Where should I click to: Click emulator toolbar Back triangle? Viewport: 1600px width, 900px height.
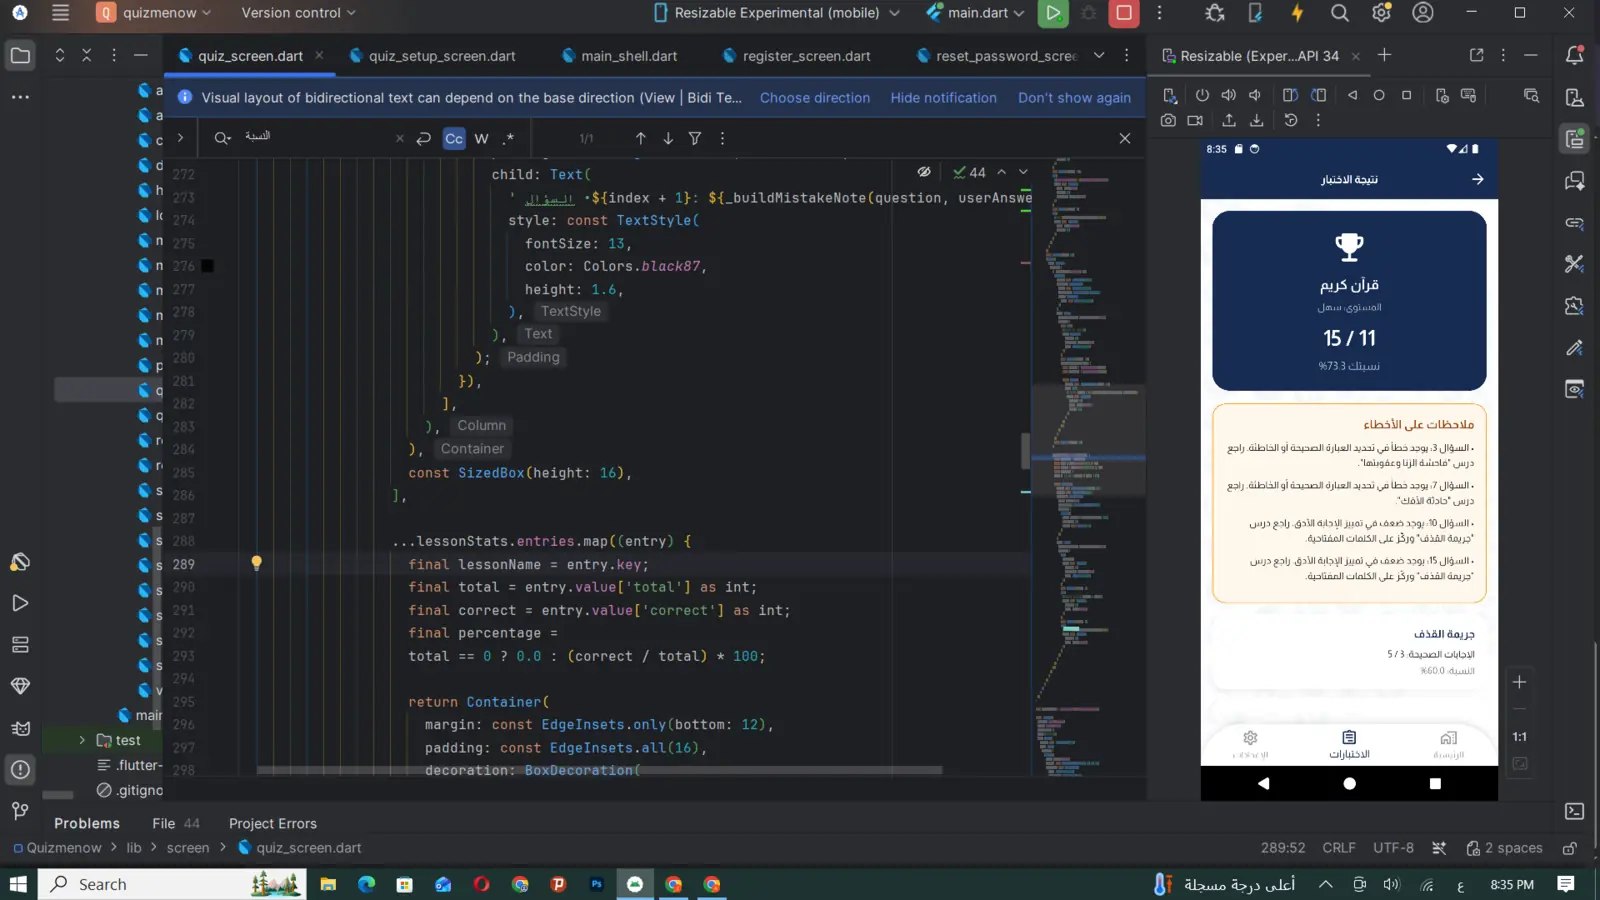(1352, 95)
